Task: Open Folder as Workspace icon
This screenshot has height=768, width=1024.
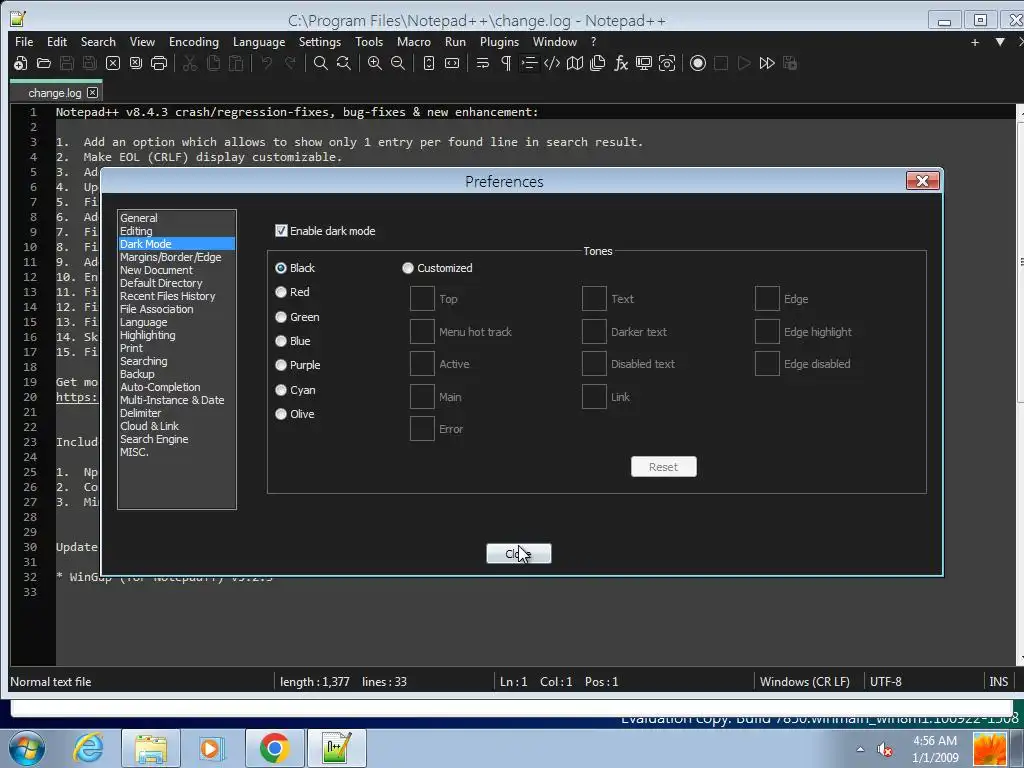Action: (644, 63)
